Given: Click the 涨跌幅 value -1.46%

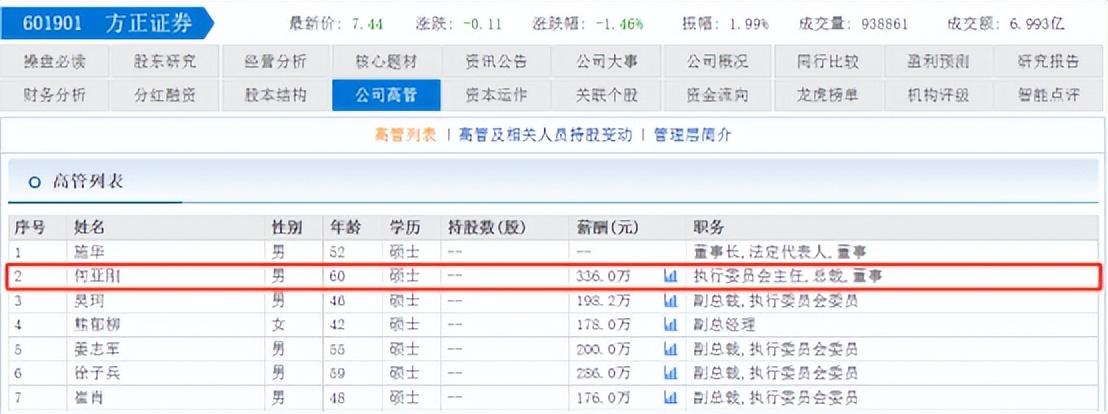Looking at the screenshot, I should (619, 24).
